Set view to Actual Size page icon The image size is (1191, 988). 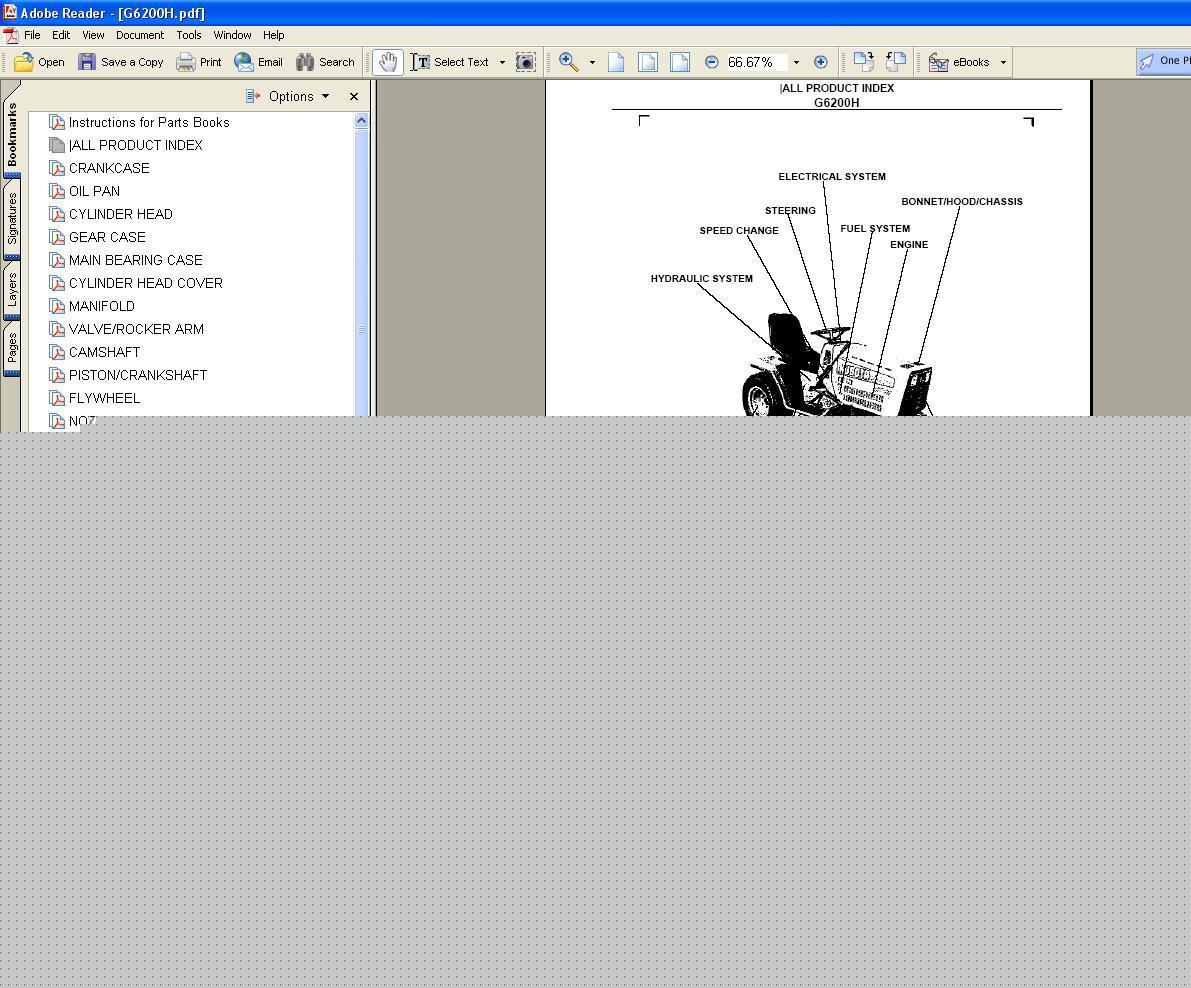click(x=616, y=62)
